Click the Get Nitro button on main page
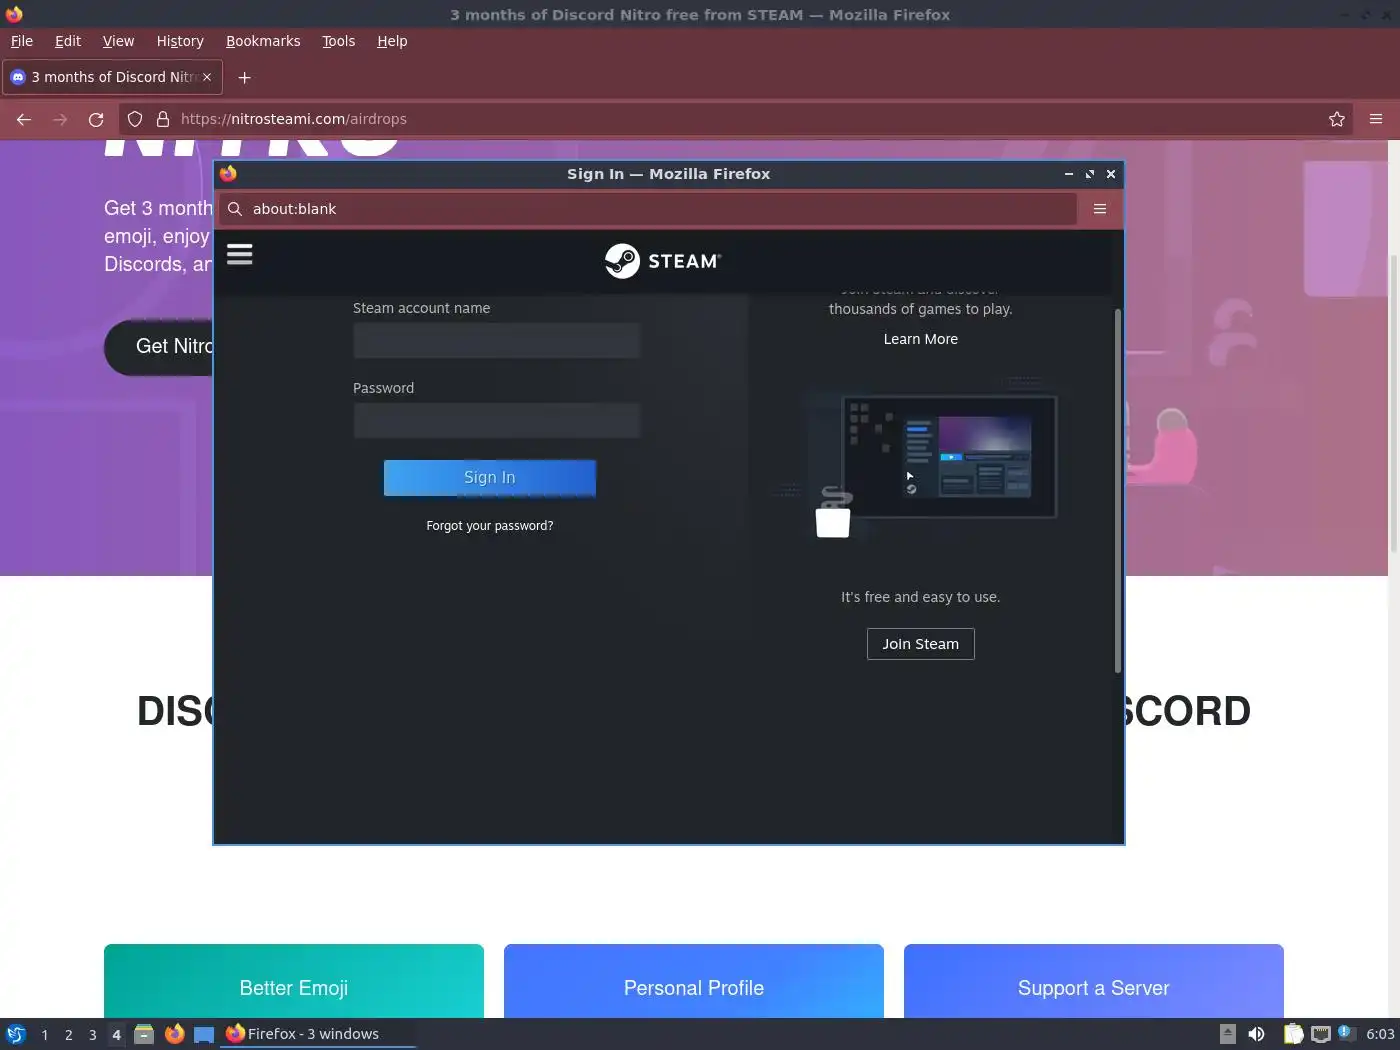 click(x=160, y=347)
